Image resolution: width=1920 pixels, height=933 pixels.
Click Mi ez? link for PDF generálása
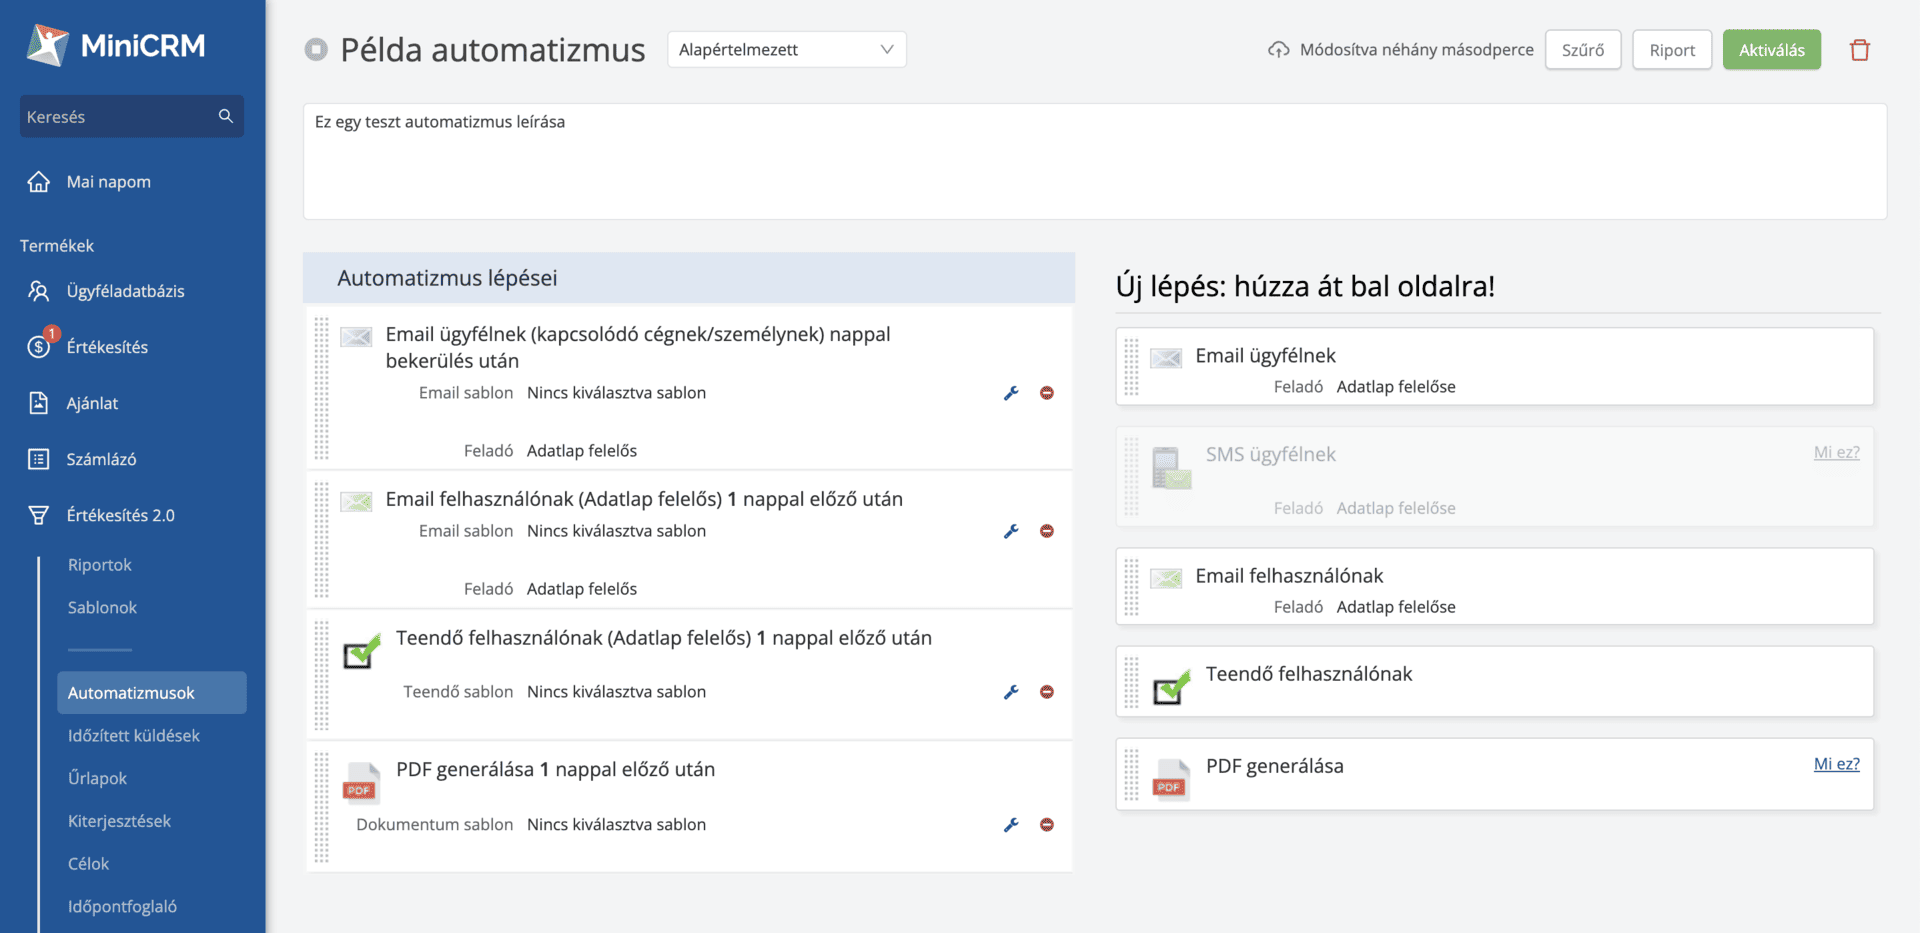point(1836,764)
